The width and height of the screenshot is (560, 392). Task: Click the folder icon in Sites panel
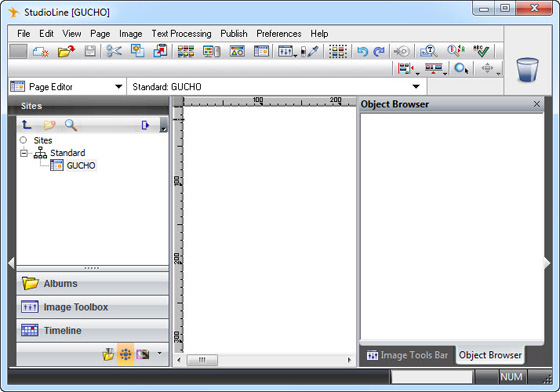tap(49, 125)
